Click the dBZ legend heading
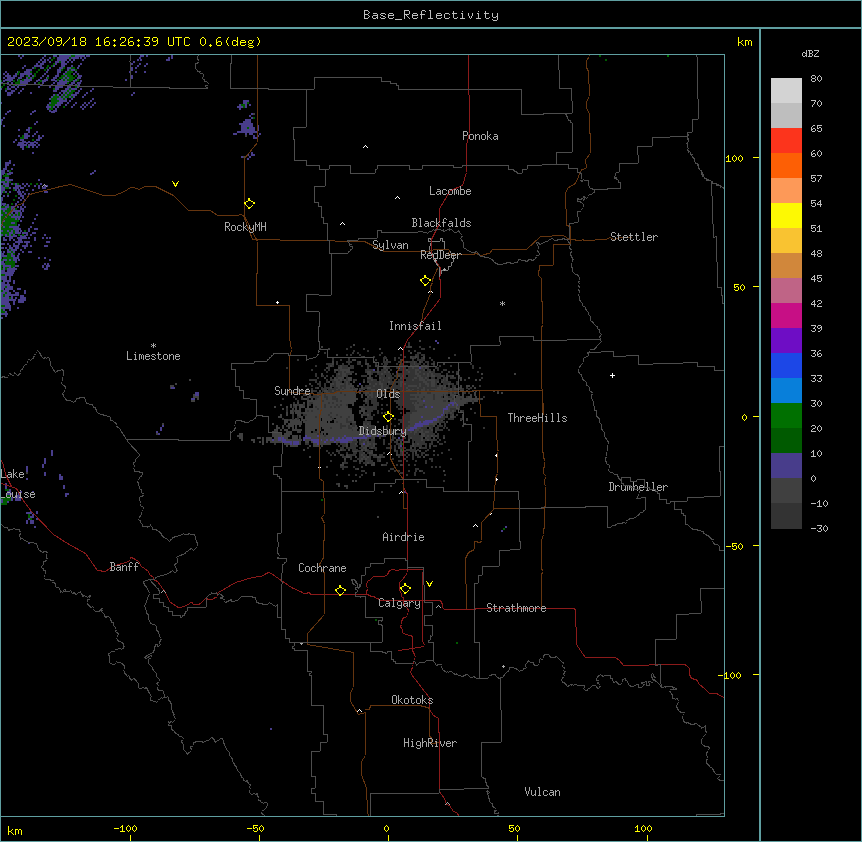Image resolution: width=862 pixels, height=842 pixels. click(810, 54)
